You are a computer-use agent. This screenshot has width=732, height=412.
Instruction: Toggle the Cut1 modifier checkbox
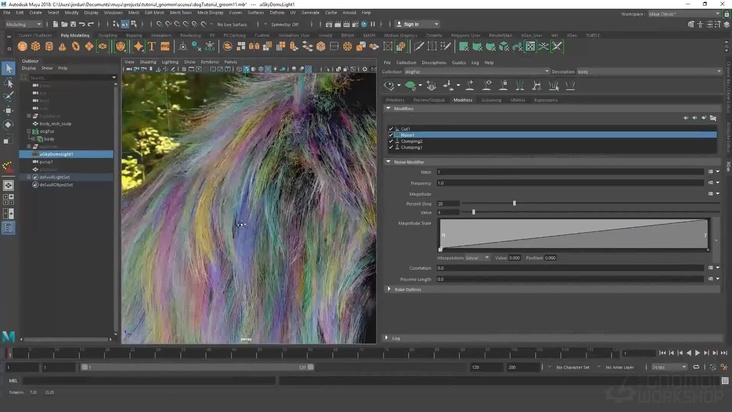[391, 128]
